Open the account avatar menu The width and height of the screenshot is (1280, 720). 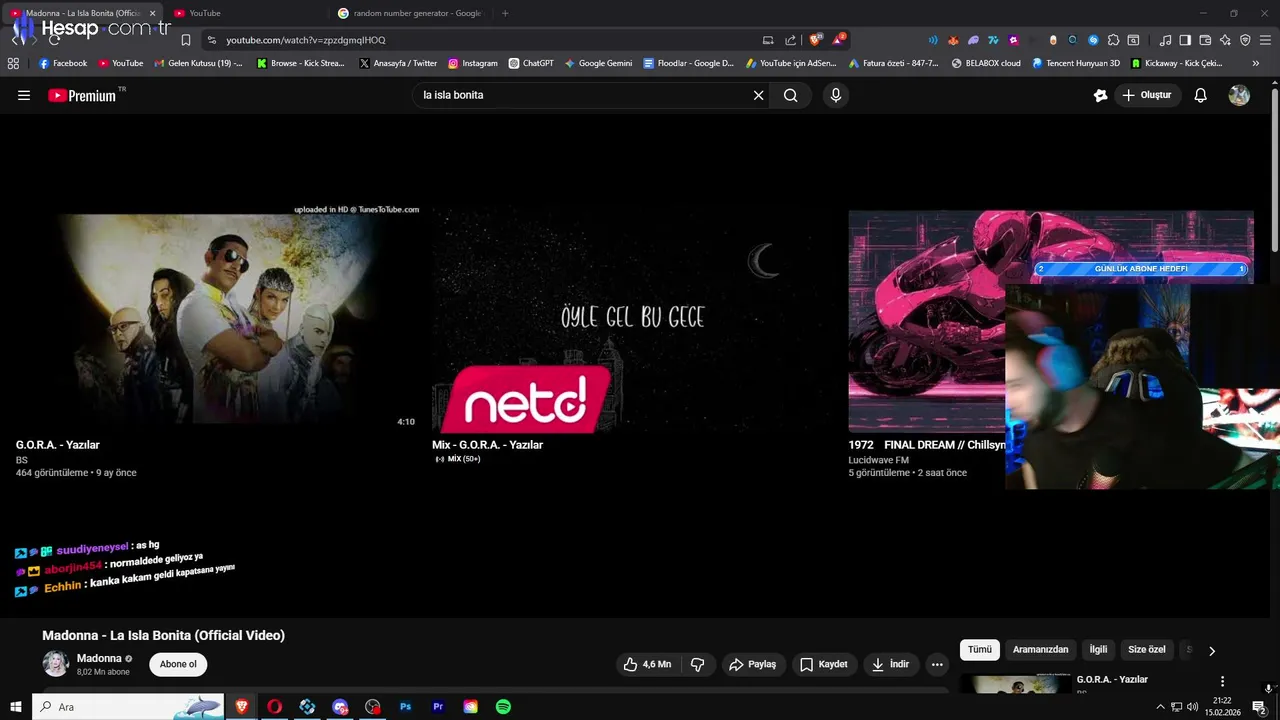(1239, 96)
